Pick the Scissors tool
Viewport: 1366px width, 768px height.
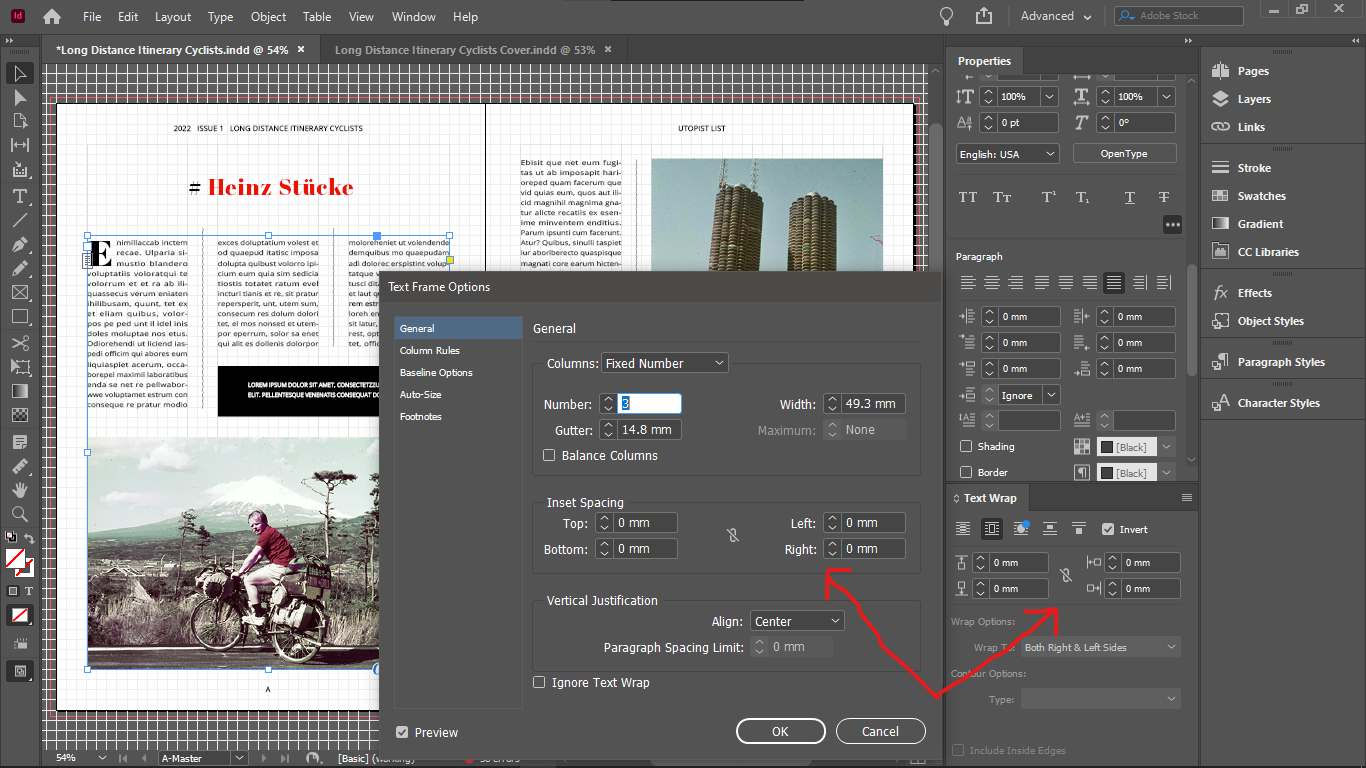[x=19, y=342]
